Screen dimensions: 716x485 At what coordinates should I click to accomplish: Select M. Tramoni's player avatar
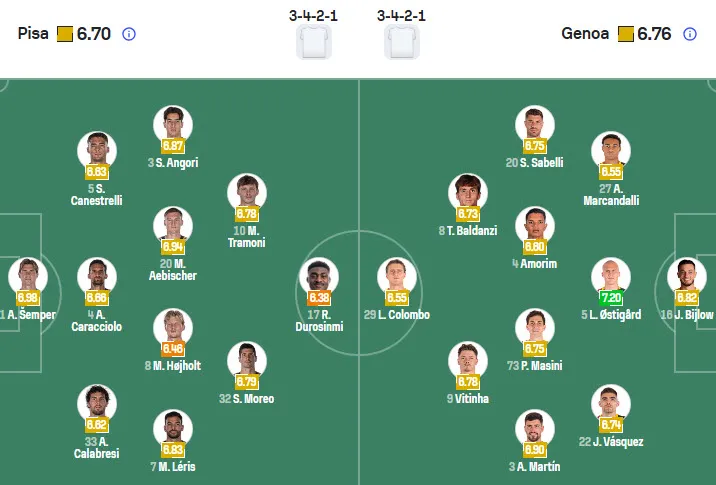pos(246,193)
